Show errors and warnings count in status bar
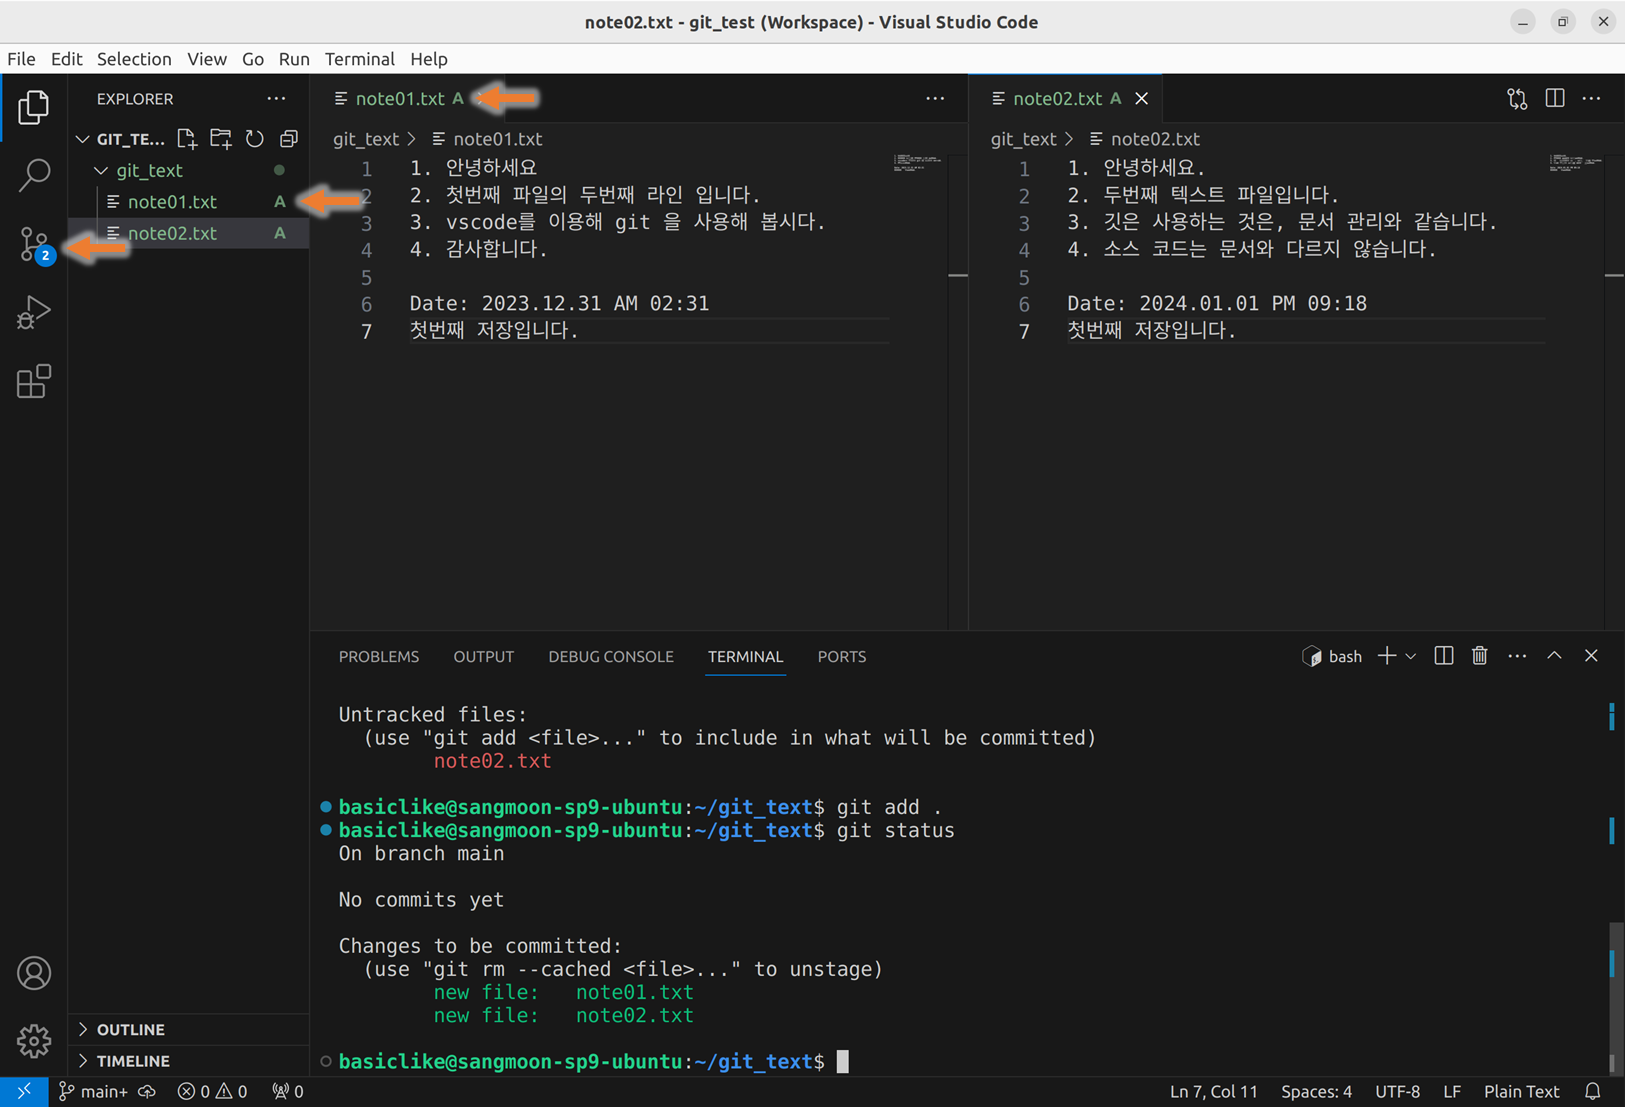1625x1107 pixels. tap(212, 1092)
